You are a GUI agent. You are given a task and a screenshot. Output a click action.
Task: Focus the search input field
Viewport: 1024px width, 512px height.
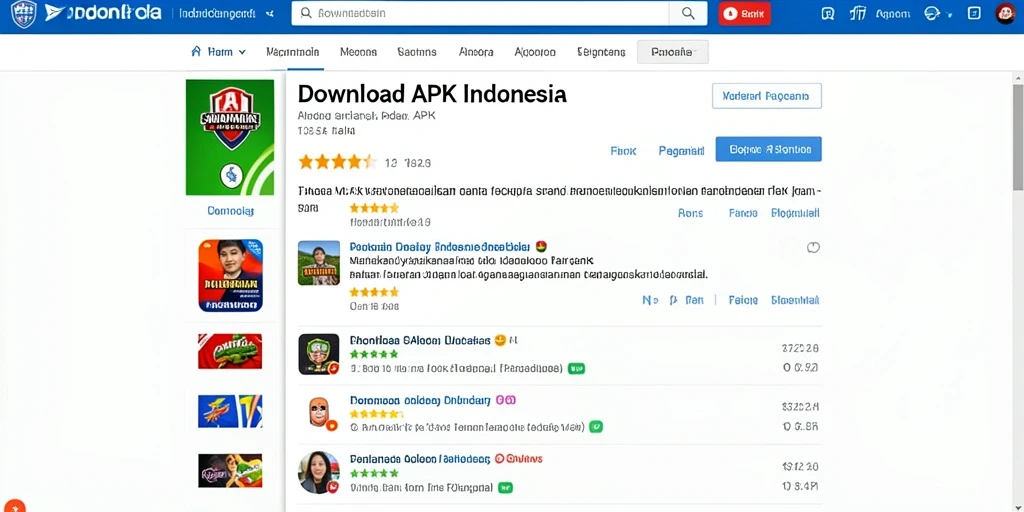point(480,13)
